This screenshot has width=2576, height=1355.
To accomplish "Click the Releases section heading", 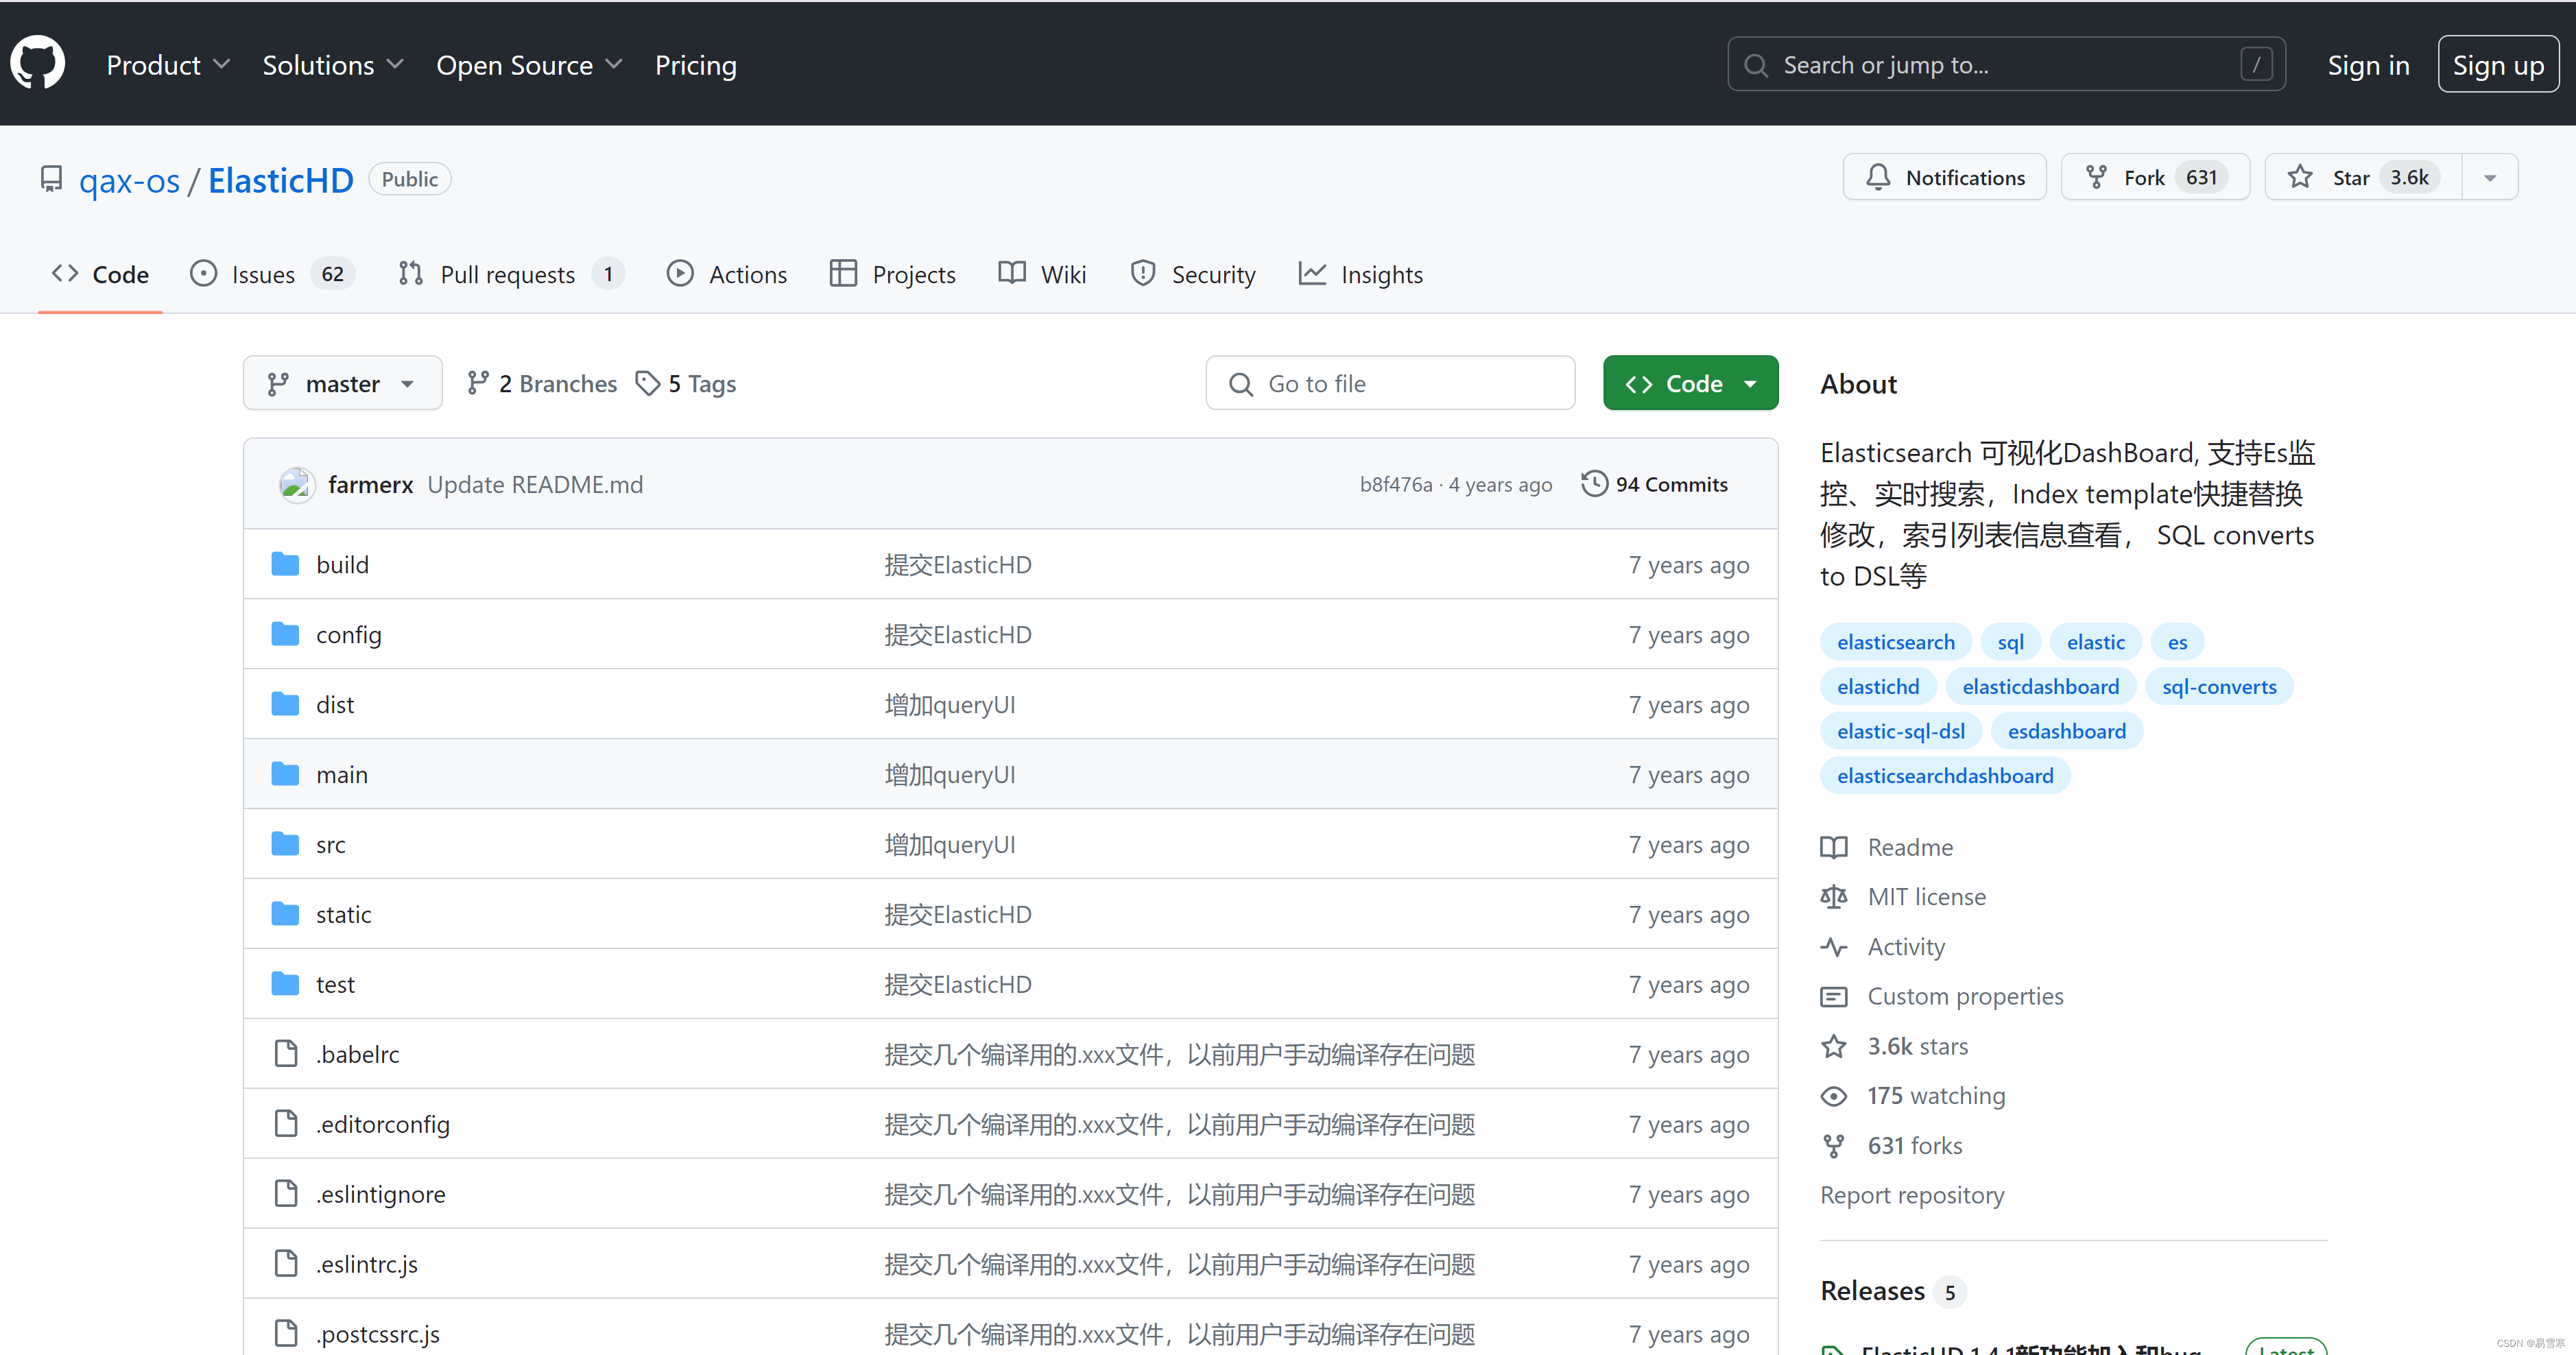I will (x=1872, y=1290).
